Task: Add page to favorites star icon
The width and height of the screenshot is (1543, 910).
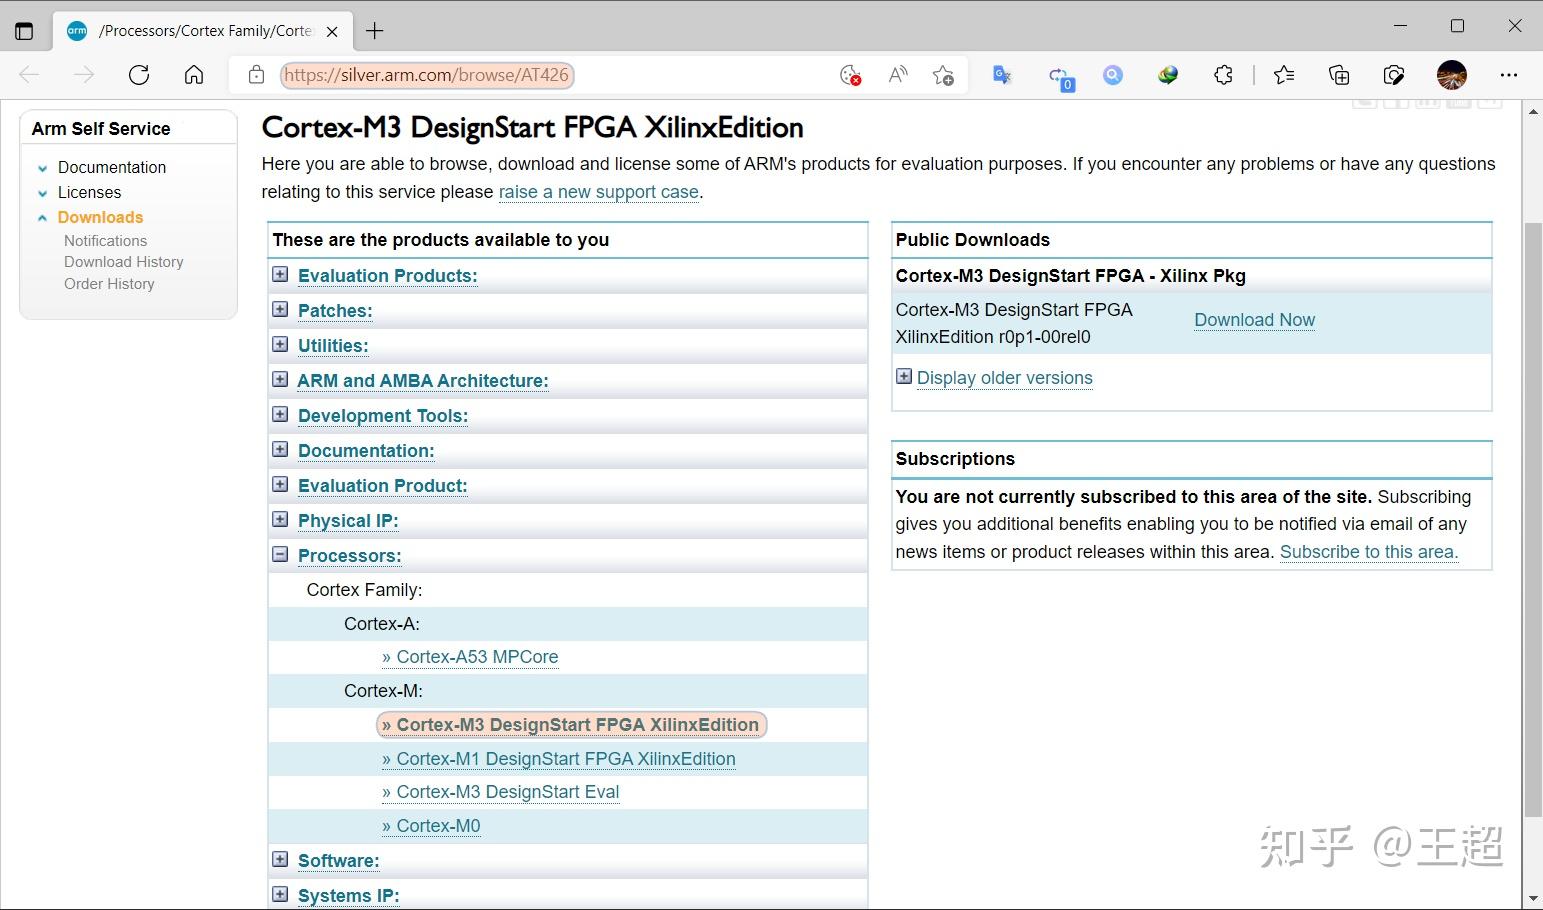Action: 942,75
